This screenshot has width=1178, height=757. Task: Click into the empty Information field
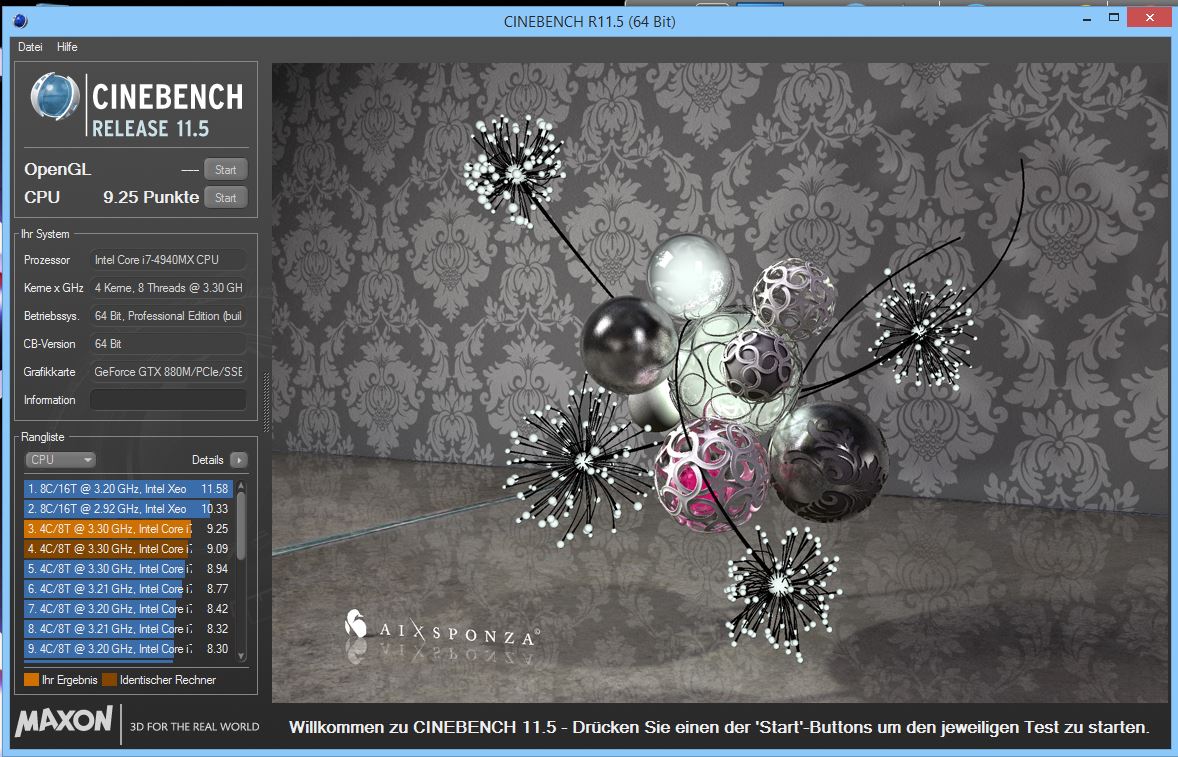point(168,400)
